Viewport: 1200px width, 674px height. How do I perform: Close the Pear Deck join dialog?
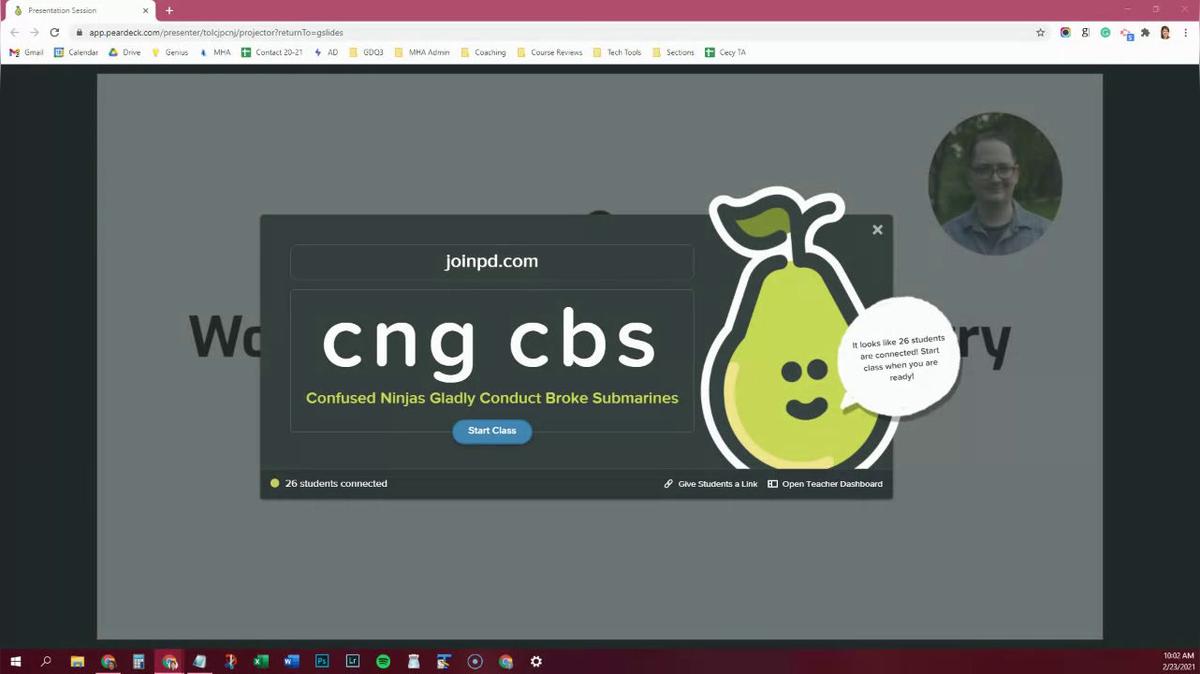877,230
